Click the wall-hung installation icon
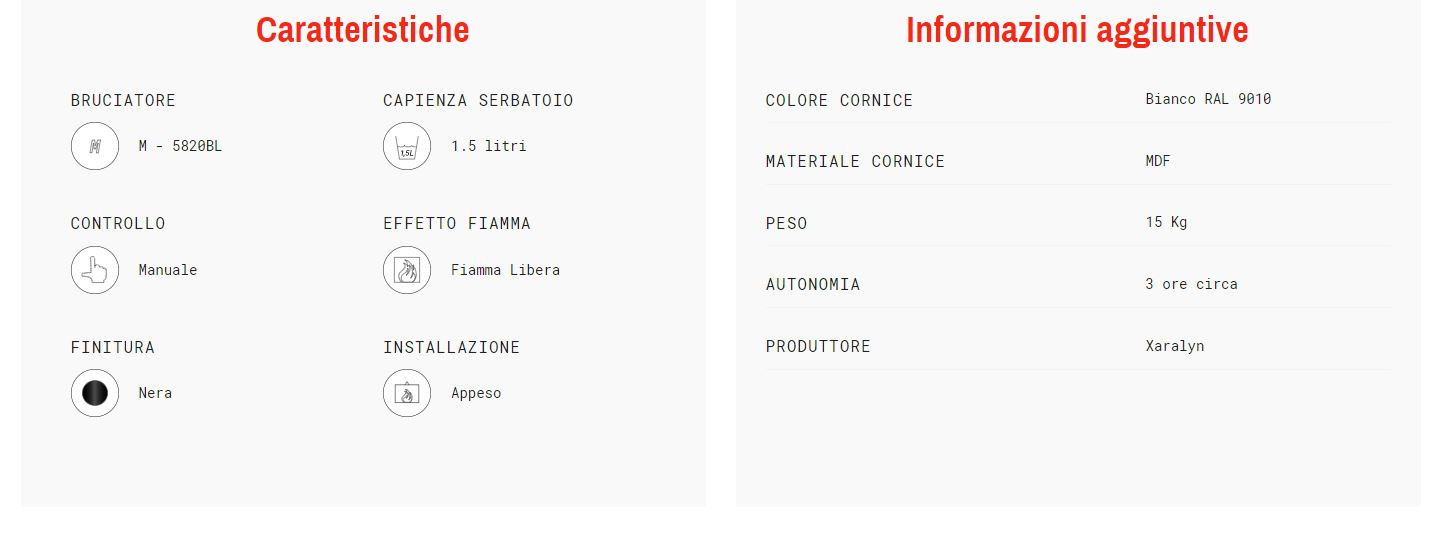 [x=407, y=393]
